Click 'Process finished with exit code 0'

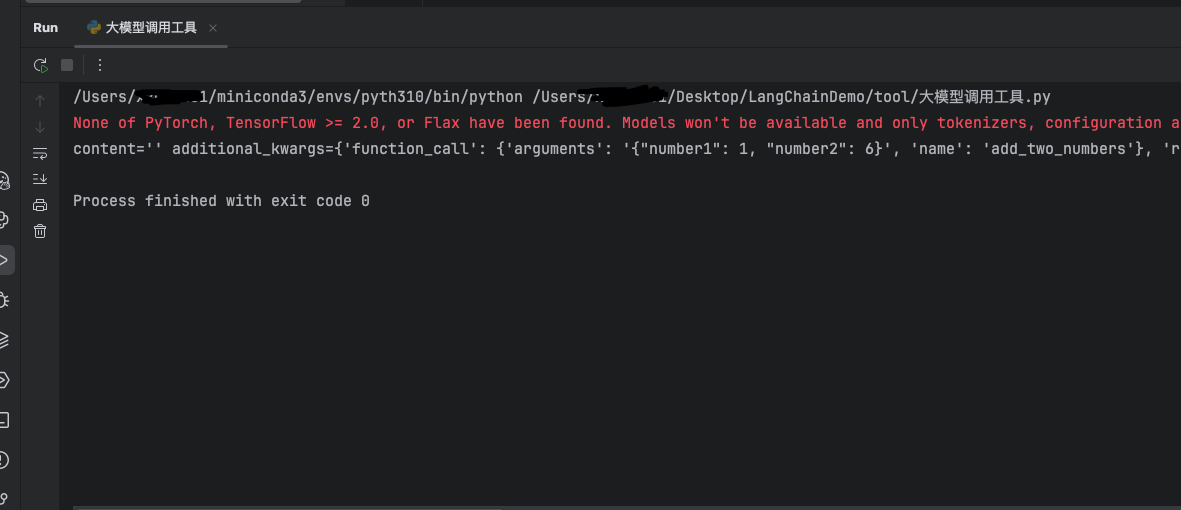coord(221,201)
